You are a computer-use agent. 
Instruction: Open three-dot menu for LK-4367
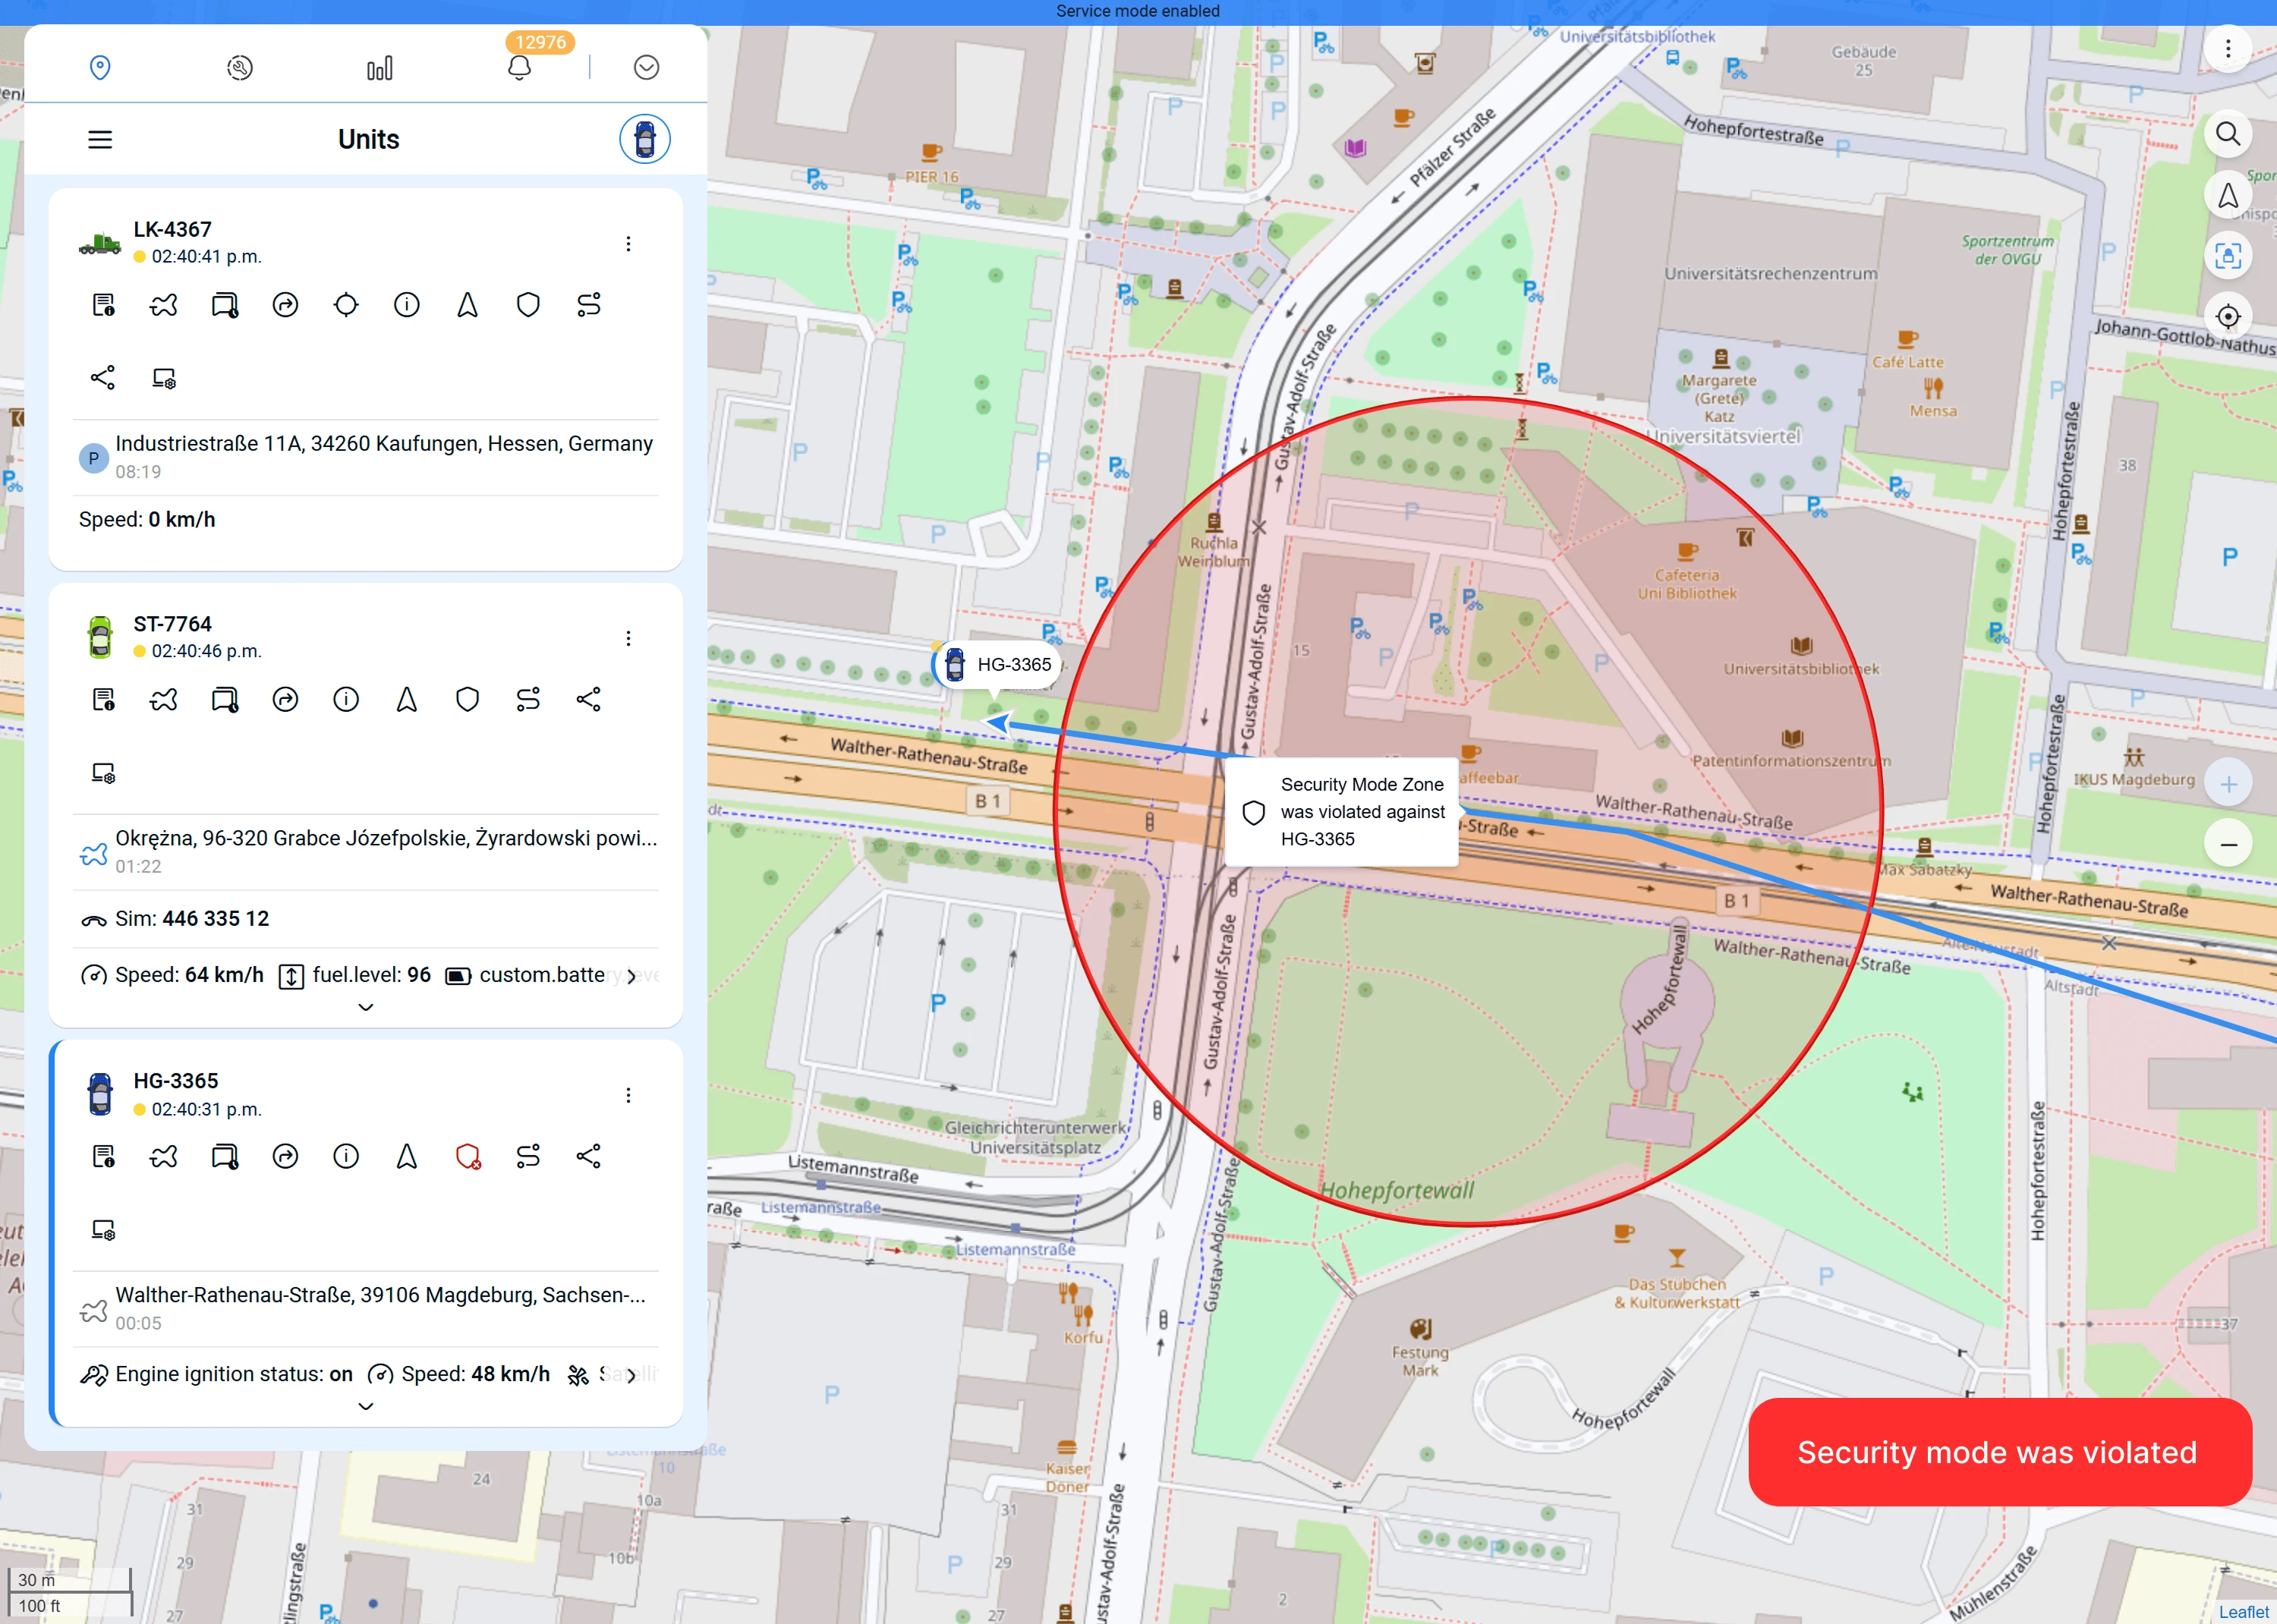pos(628,244)
